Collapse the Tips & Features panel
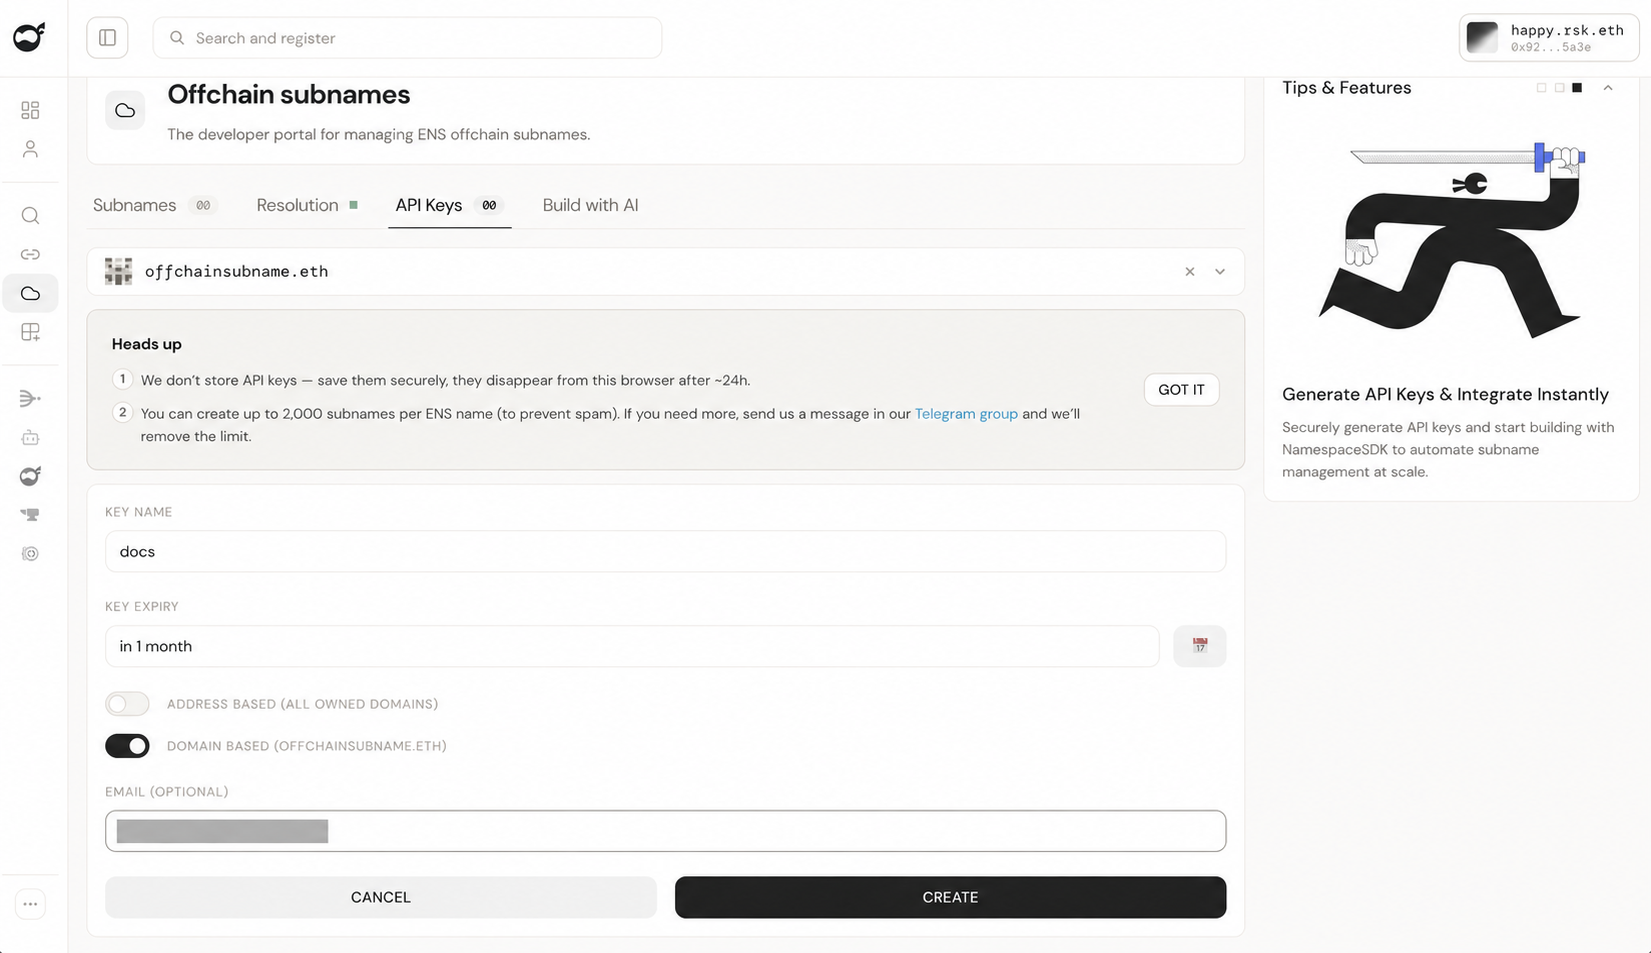1651x953 pixels. point(1608,88)
